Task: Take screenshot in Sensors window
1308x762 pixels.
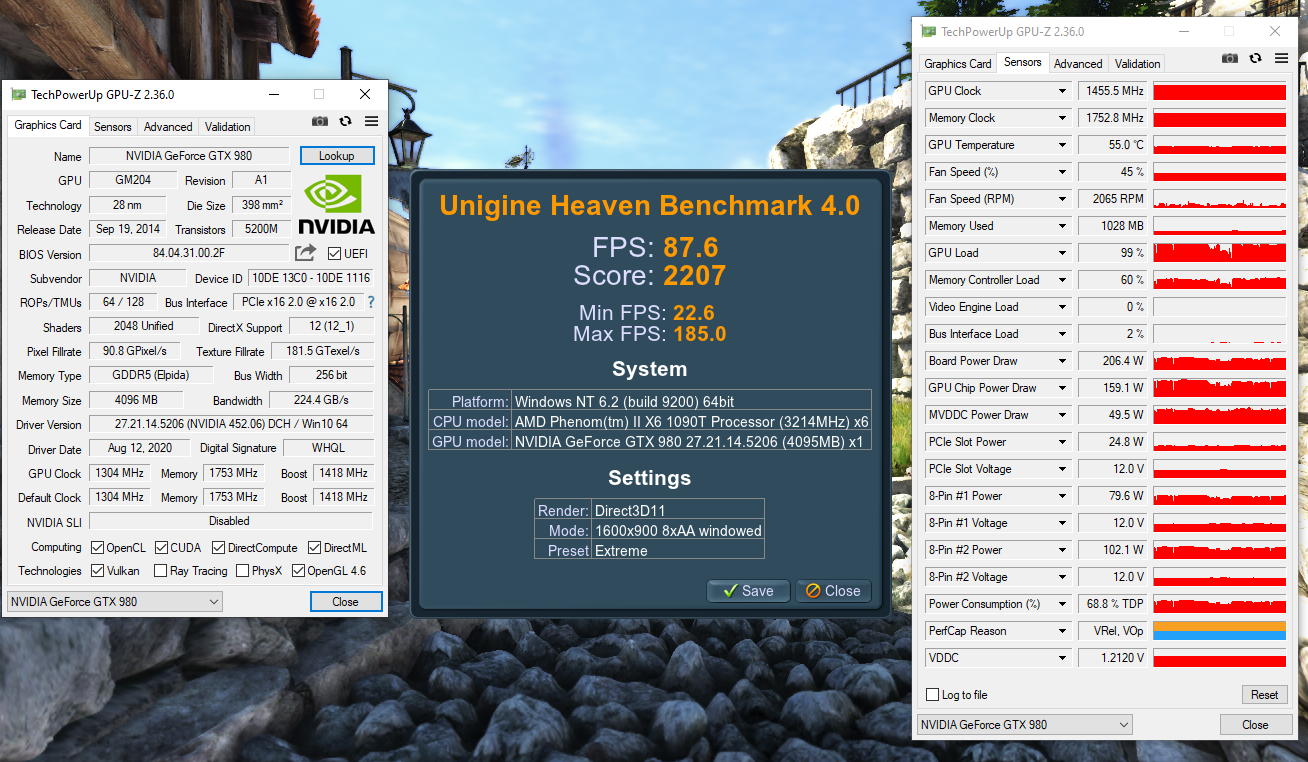Action: 1230,58
